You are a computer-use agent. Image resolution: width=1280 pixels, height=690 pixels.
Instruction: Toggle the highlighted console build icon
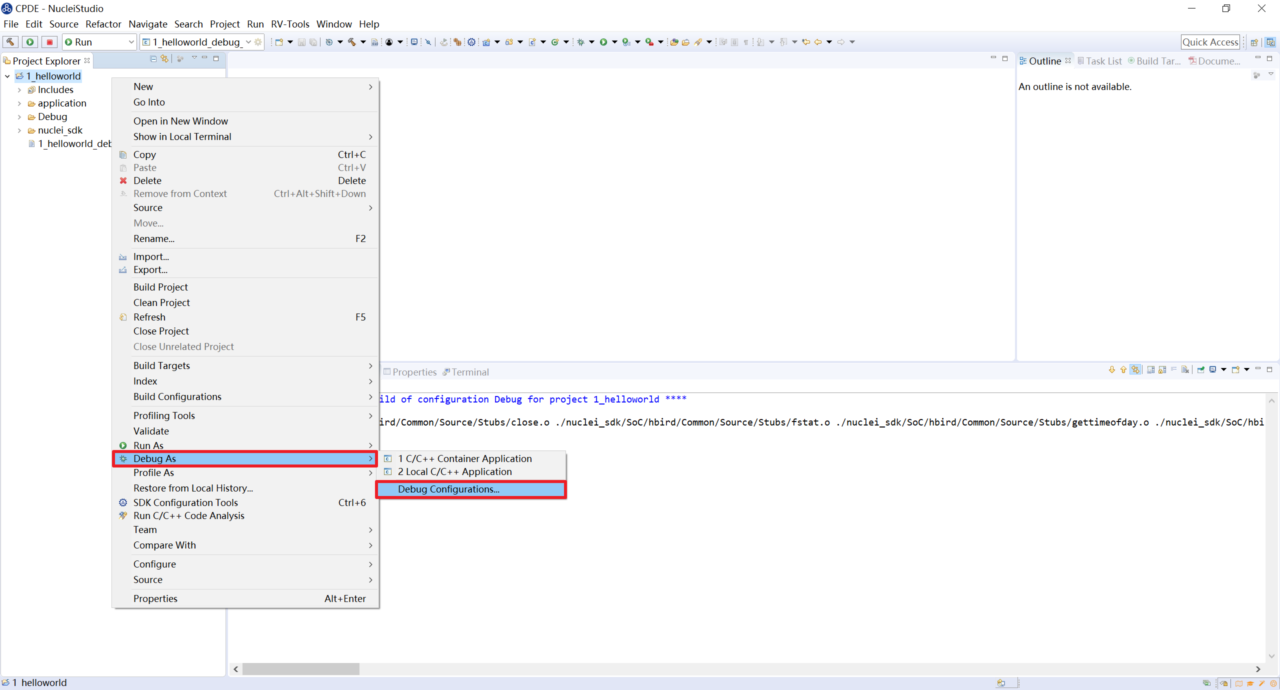pyautogui.click(x=1136, y=370)
